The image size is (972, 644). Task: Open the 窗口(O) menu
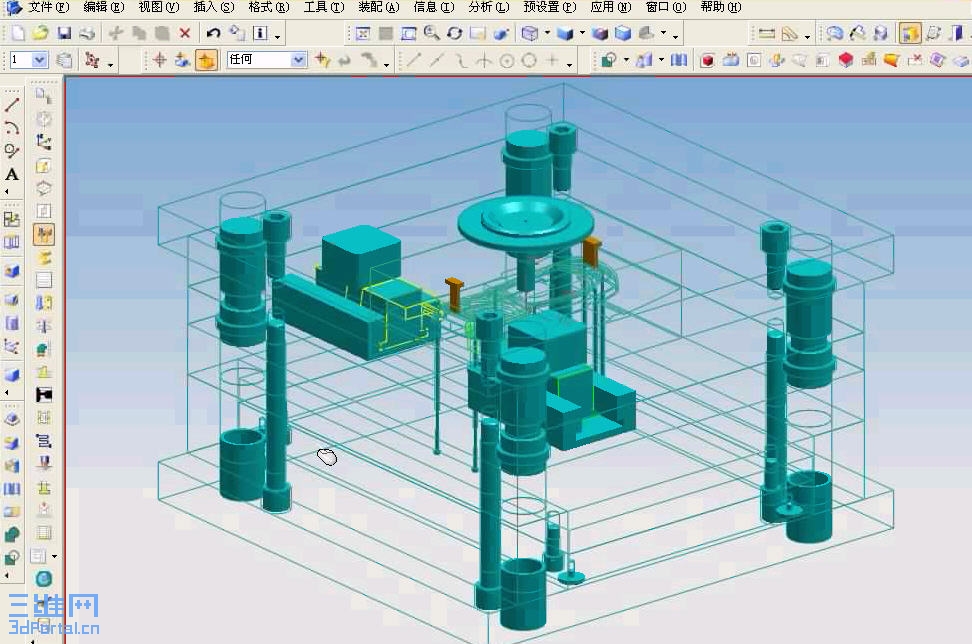click(666, 7)
